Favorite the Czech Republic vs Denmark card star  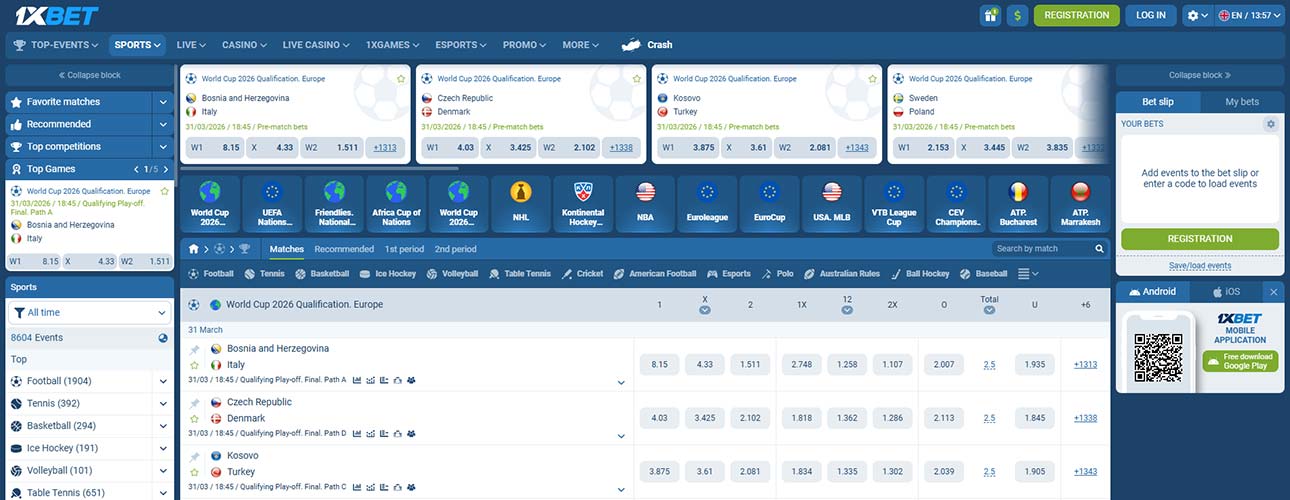(x=637, y=78)
